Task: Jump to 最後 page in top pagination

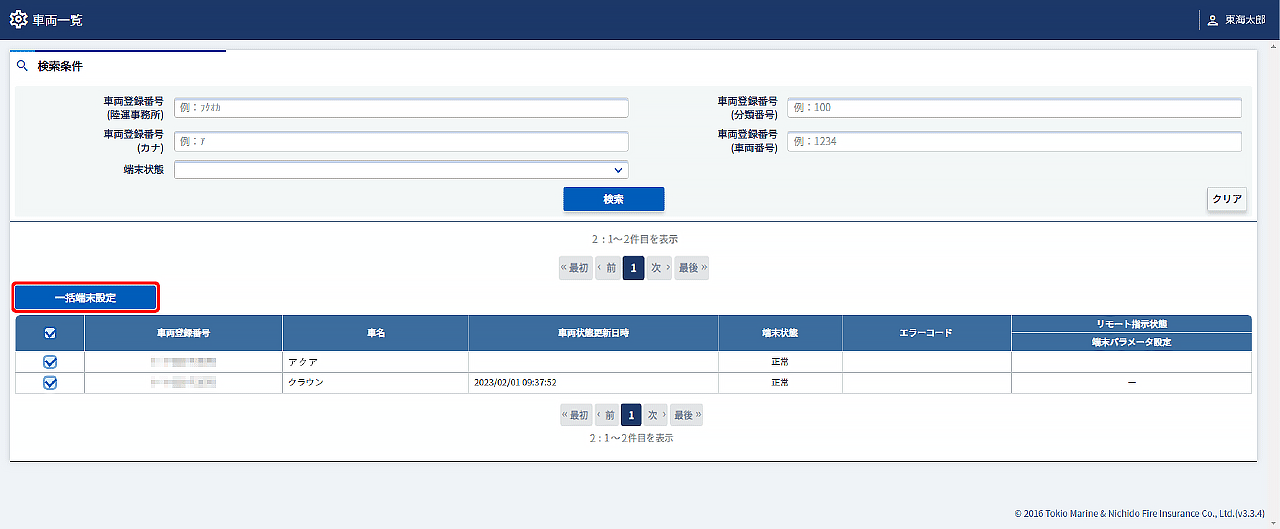Action: [x=691, y=268]
